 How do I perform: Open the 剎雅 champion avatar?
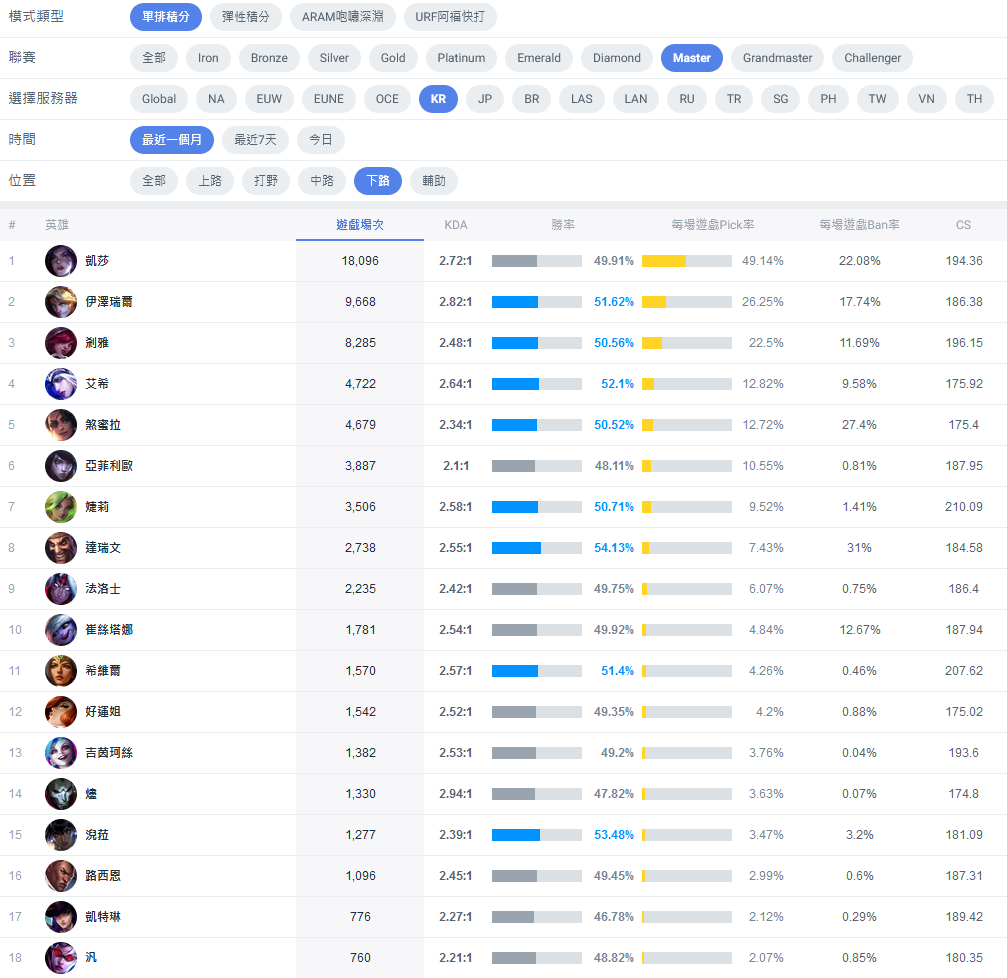coord(61,343)
